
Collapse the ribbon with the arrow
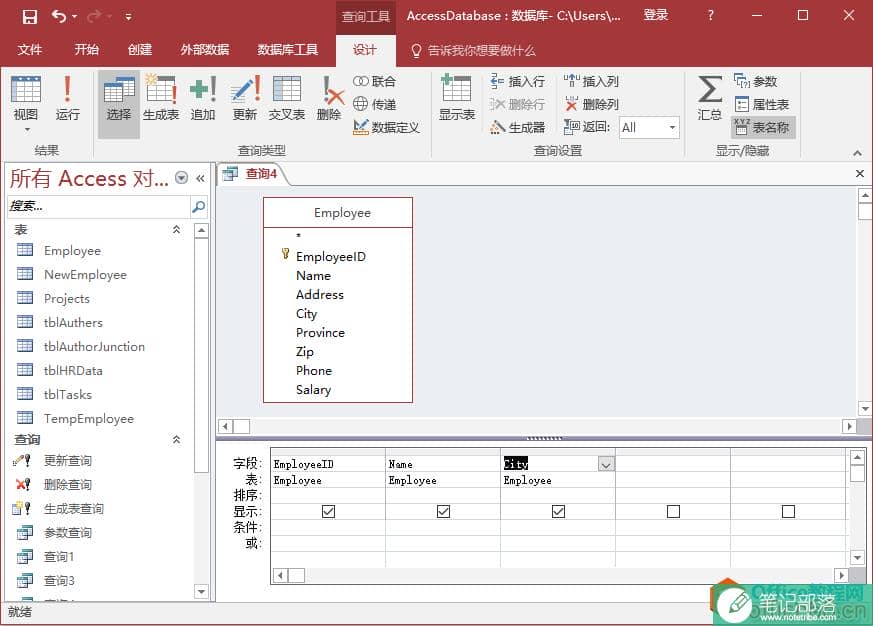857,153
